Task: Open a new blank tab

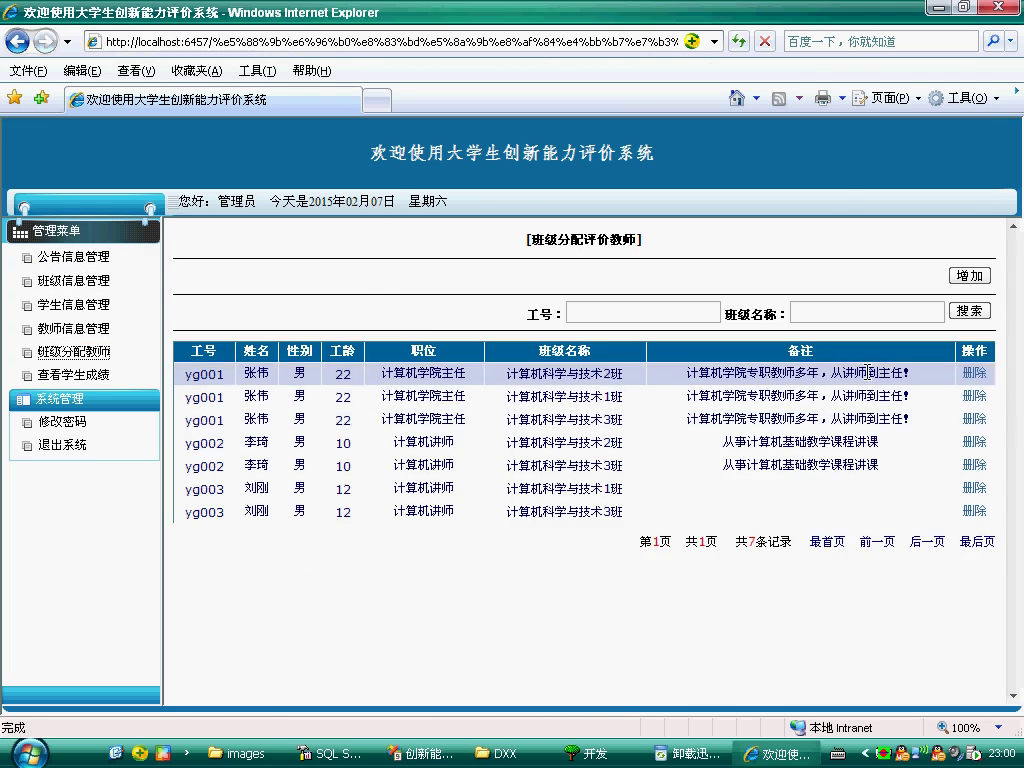Action: click(377, 101)
